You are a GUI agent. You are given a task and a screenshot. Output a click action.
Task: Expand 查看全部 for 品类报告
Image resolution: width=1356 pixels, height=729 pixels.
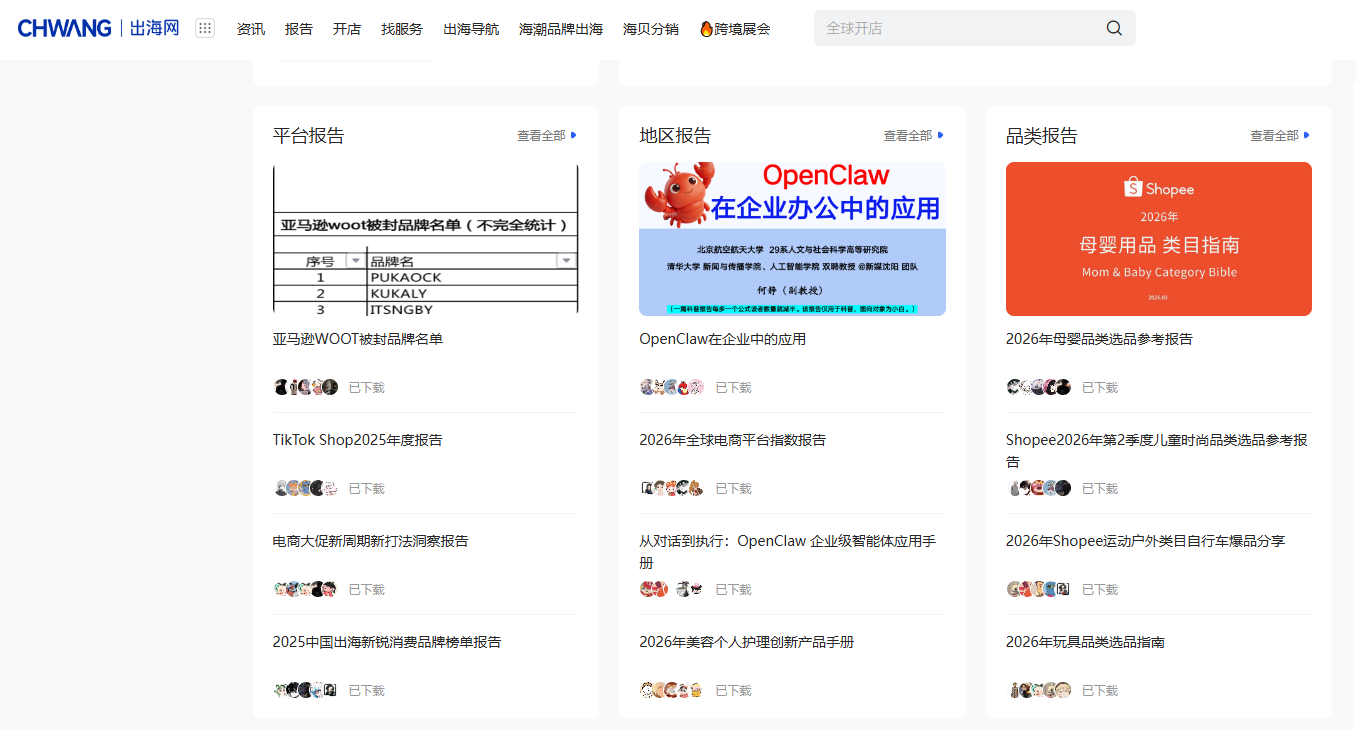tap(1279, 136)
